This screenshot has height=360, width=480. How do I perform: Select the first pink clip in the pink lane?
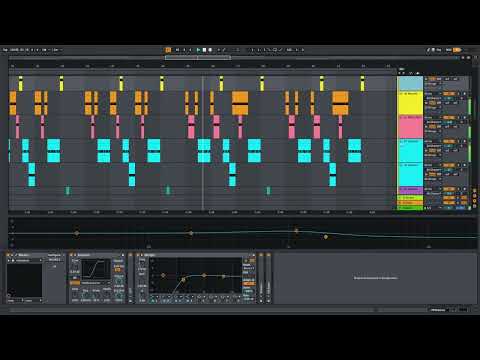(x=17, y=127)
